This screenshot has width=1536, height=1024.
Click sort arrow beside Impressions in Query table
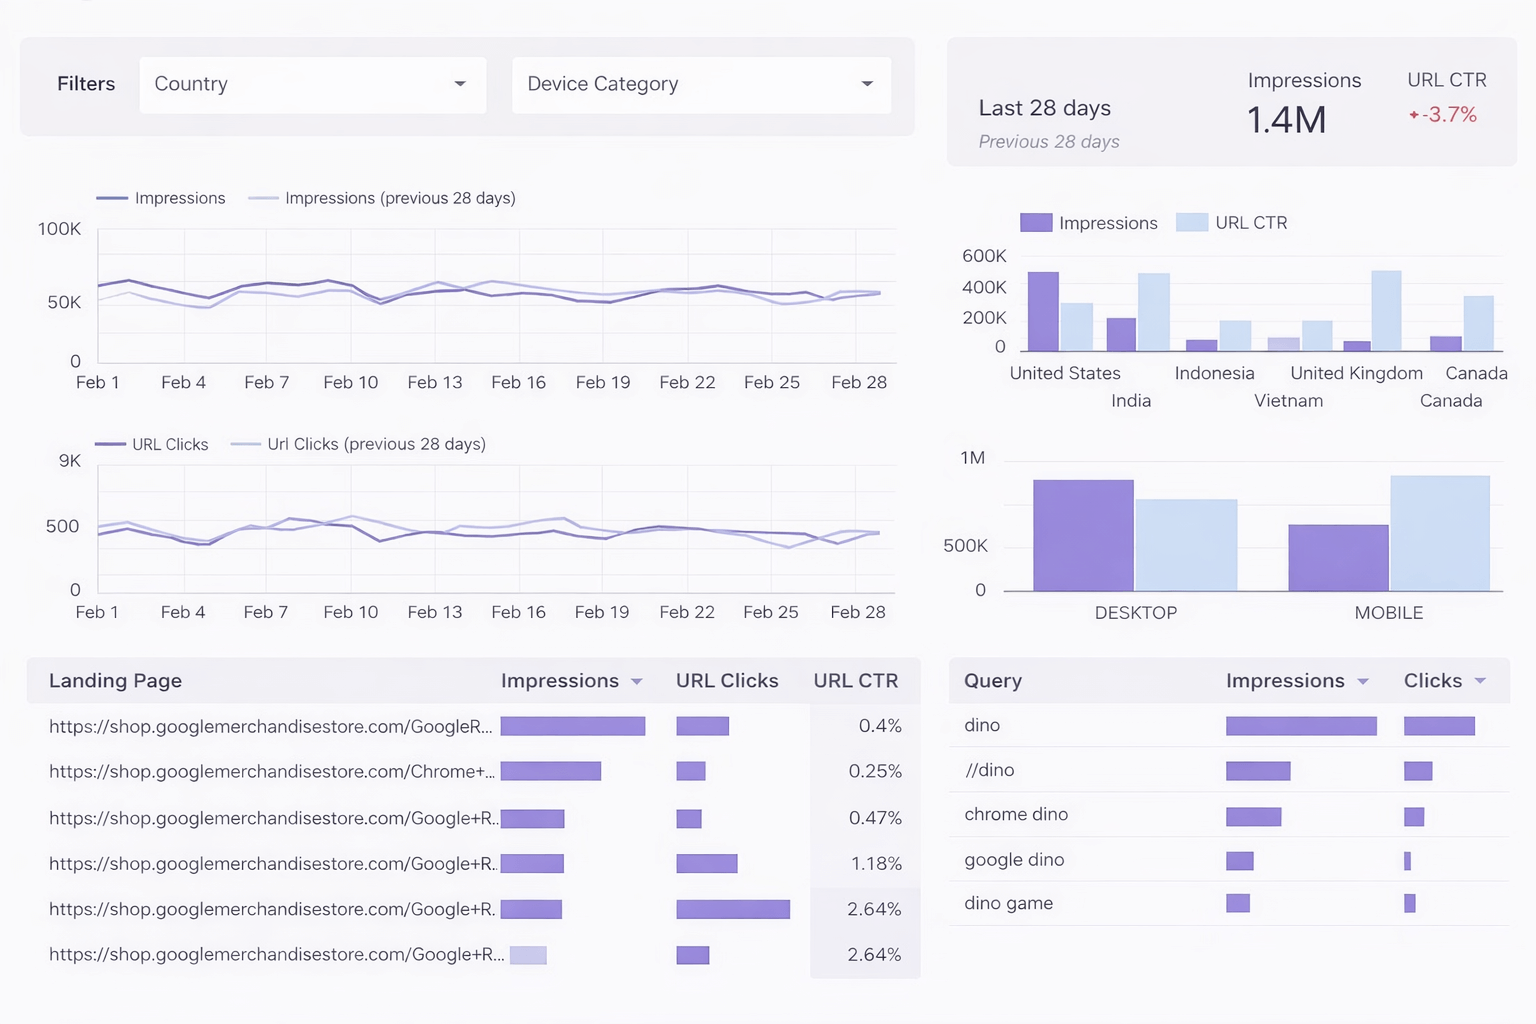(x=1362, y=682)
